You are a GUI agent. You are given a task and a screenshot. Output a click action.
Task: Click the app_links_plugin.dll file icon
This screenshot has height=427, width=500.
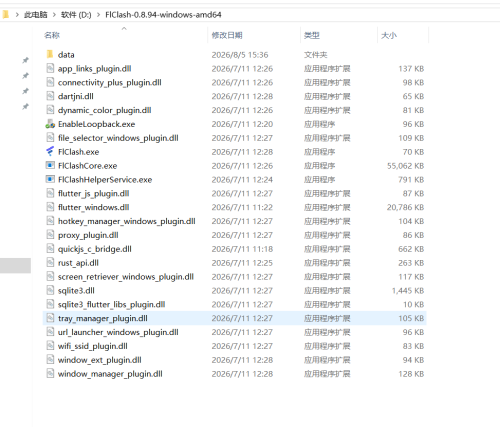pyautogui.click(x=50, y=68)
